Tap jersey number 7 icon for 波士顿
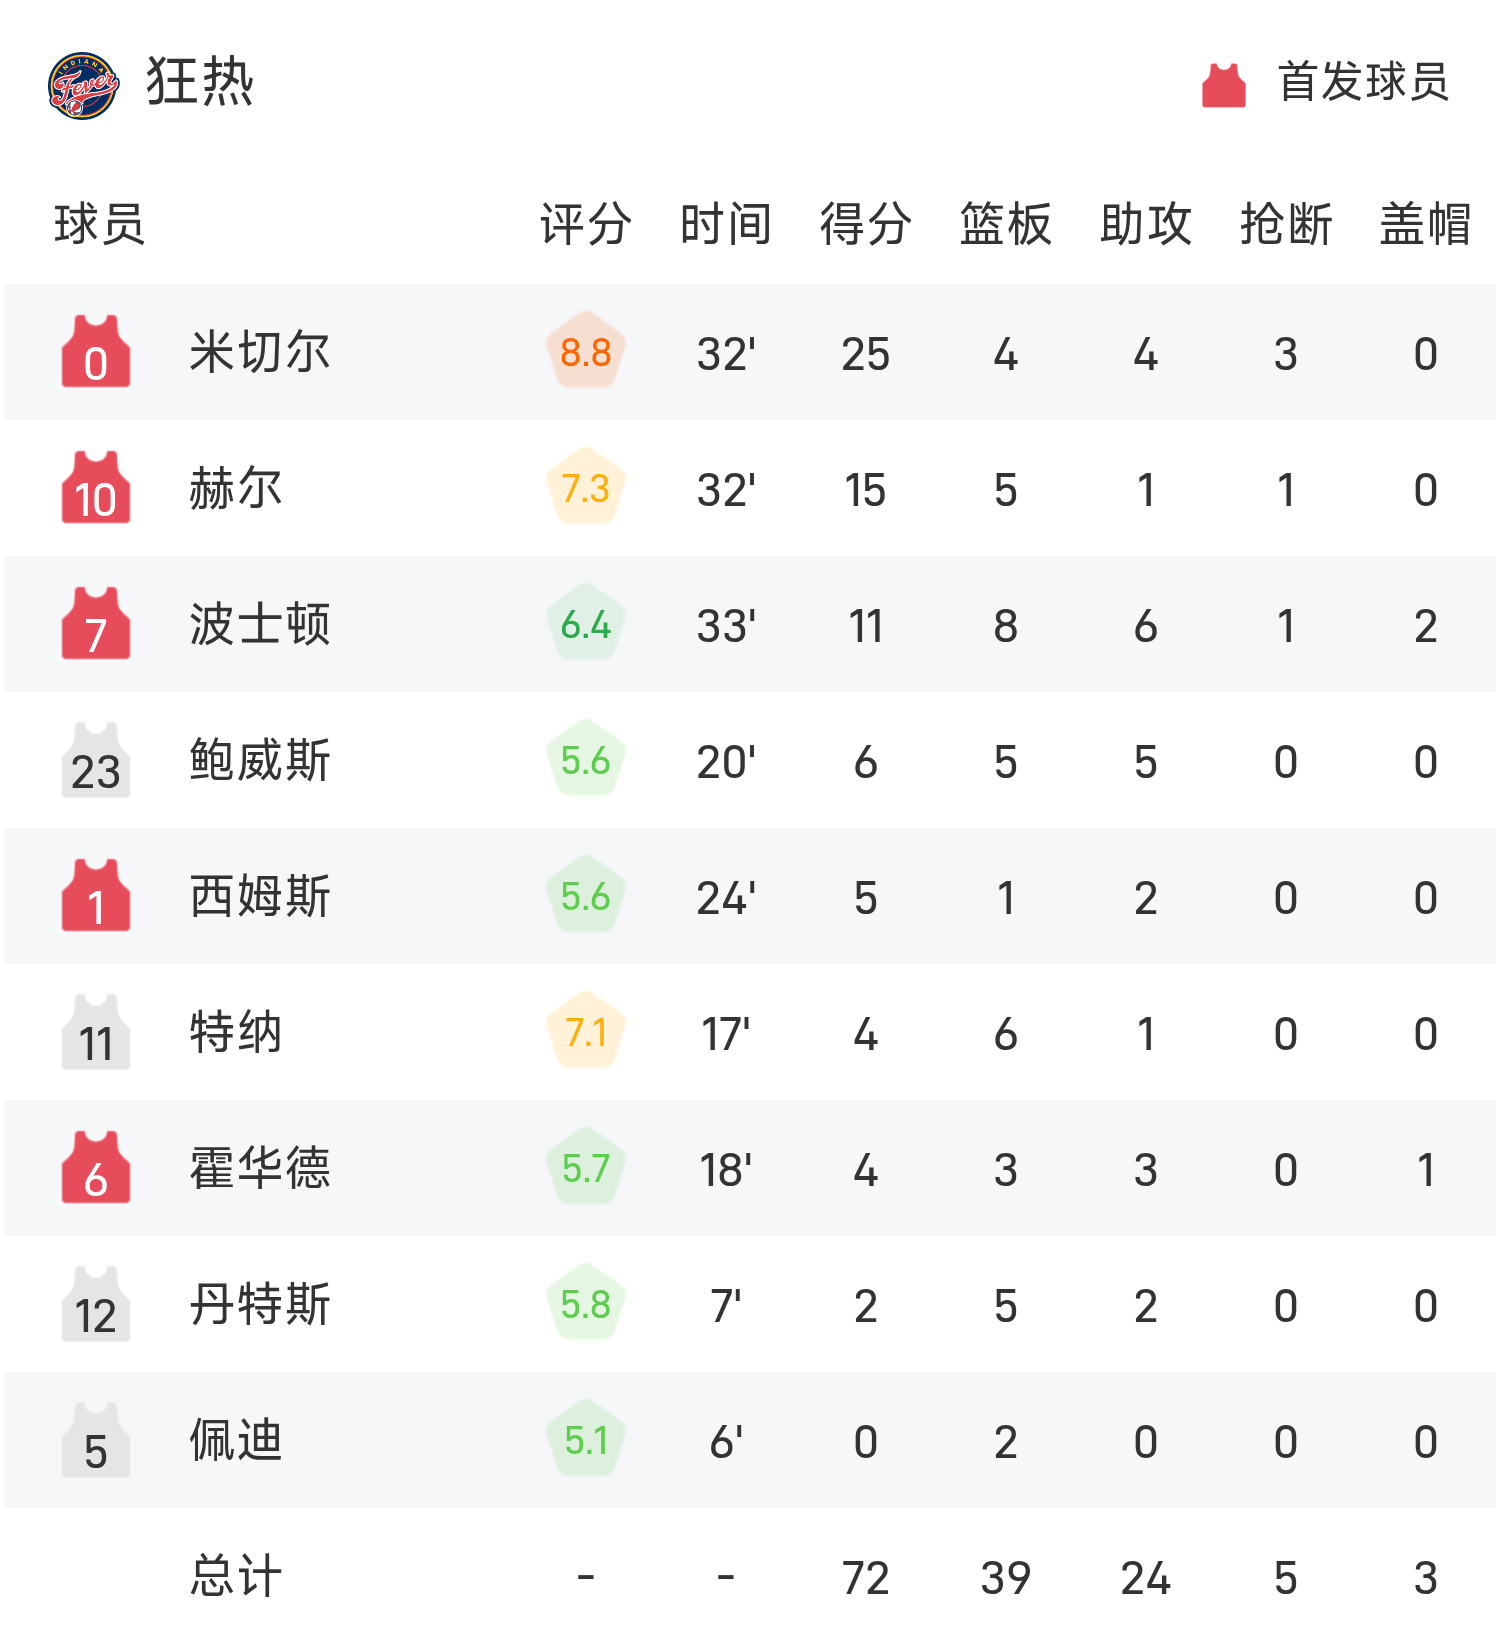 [x=96, y=624]
